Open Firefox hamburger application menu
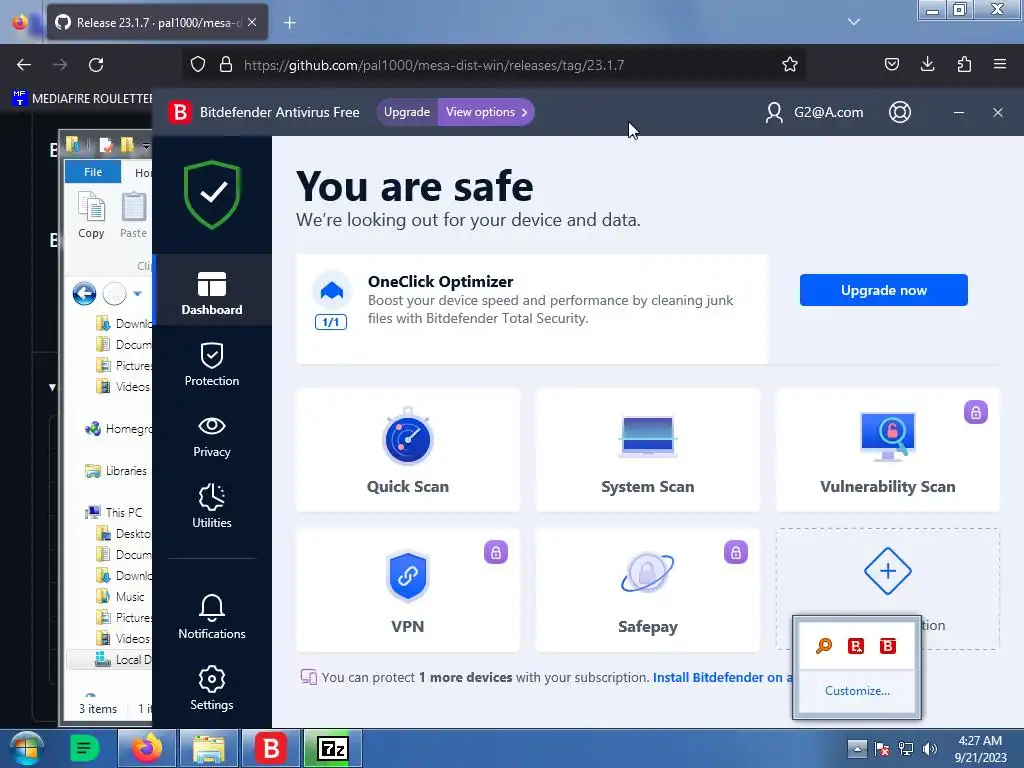The height and width of the screenshot is (768, 1024). [x=1000, y=64]
